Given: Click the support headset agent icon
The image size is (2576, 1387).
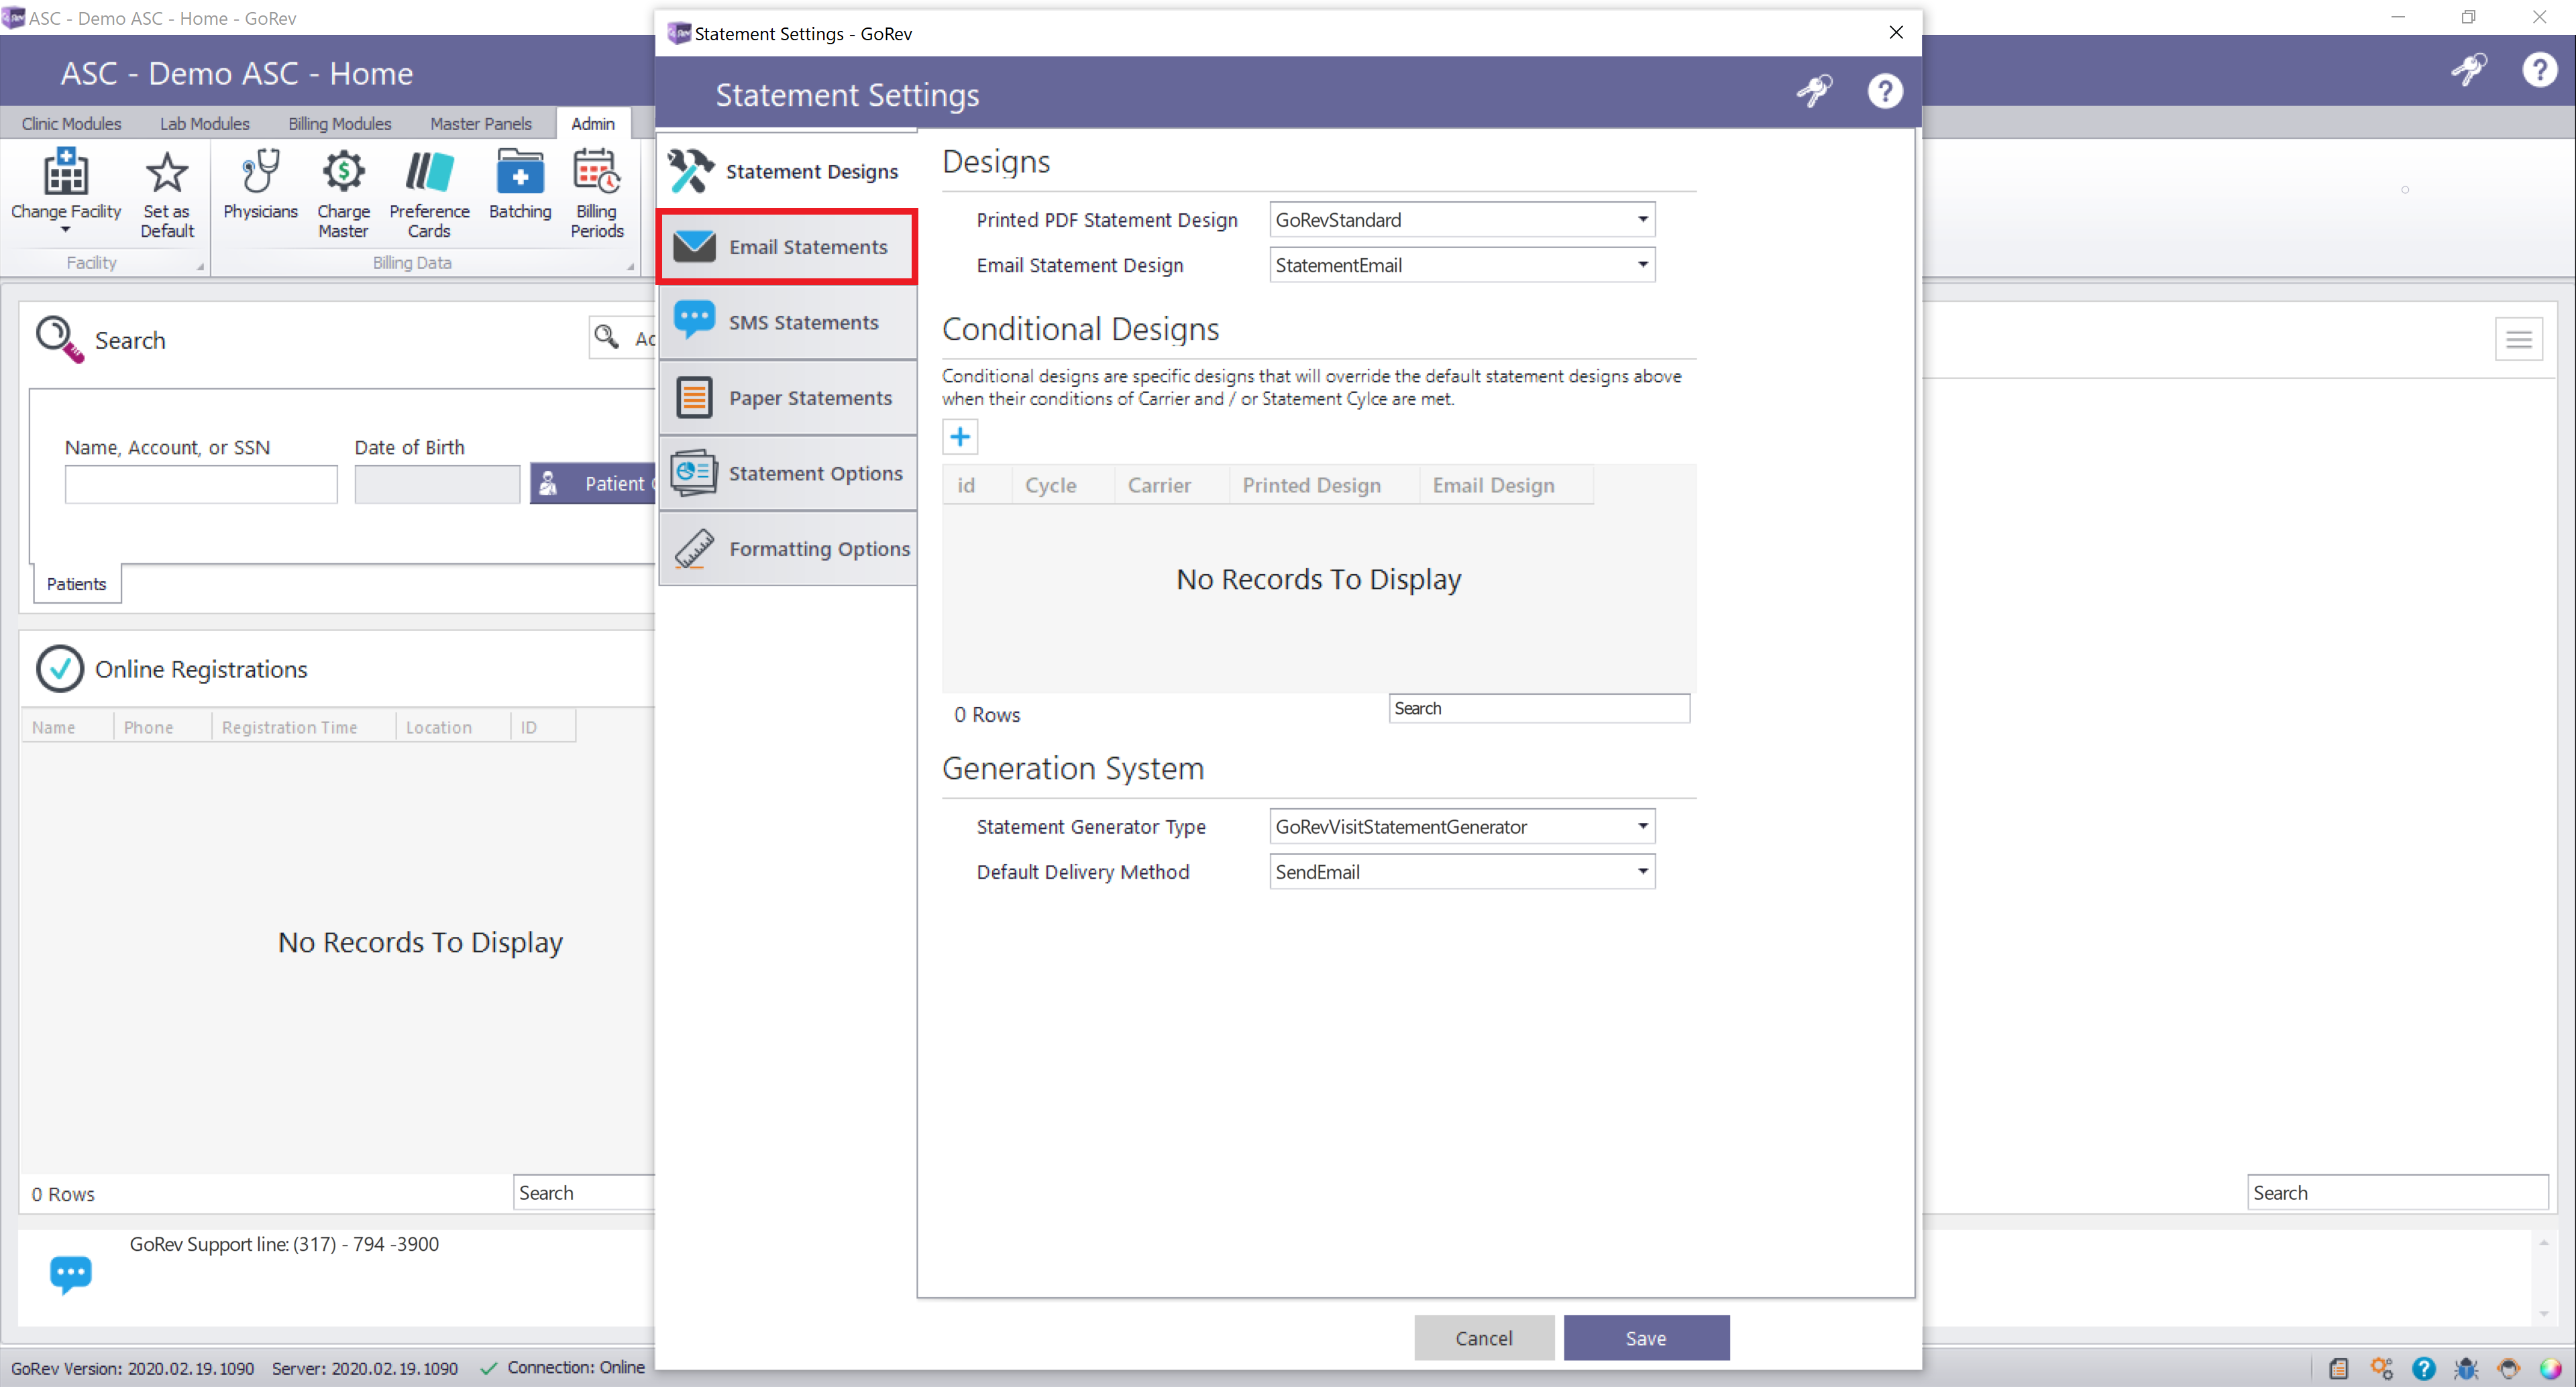Looking at the screenshot, I should pos(2508,1368).
